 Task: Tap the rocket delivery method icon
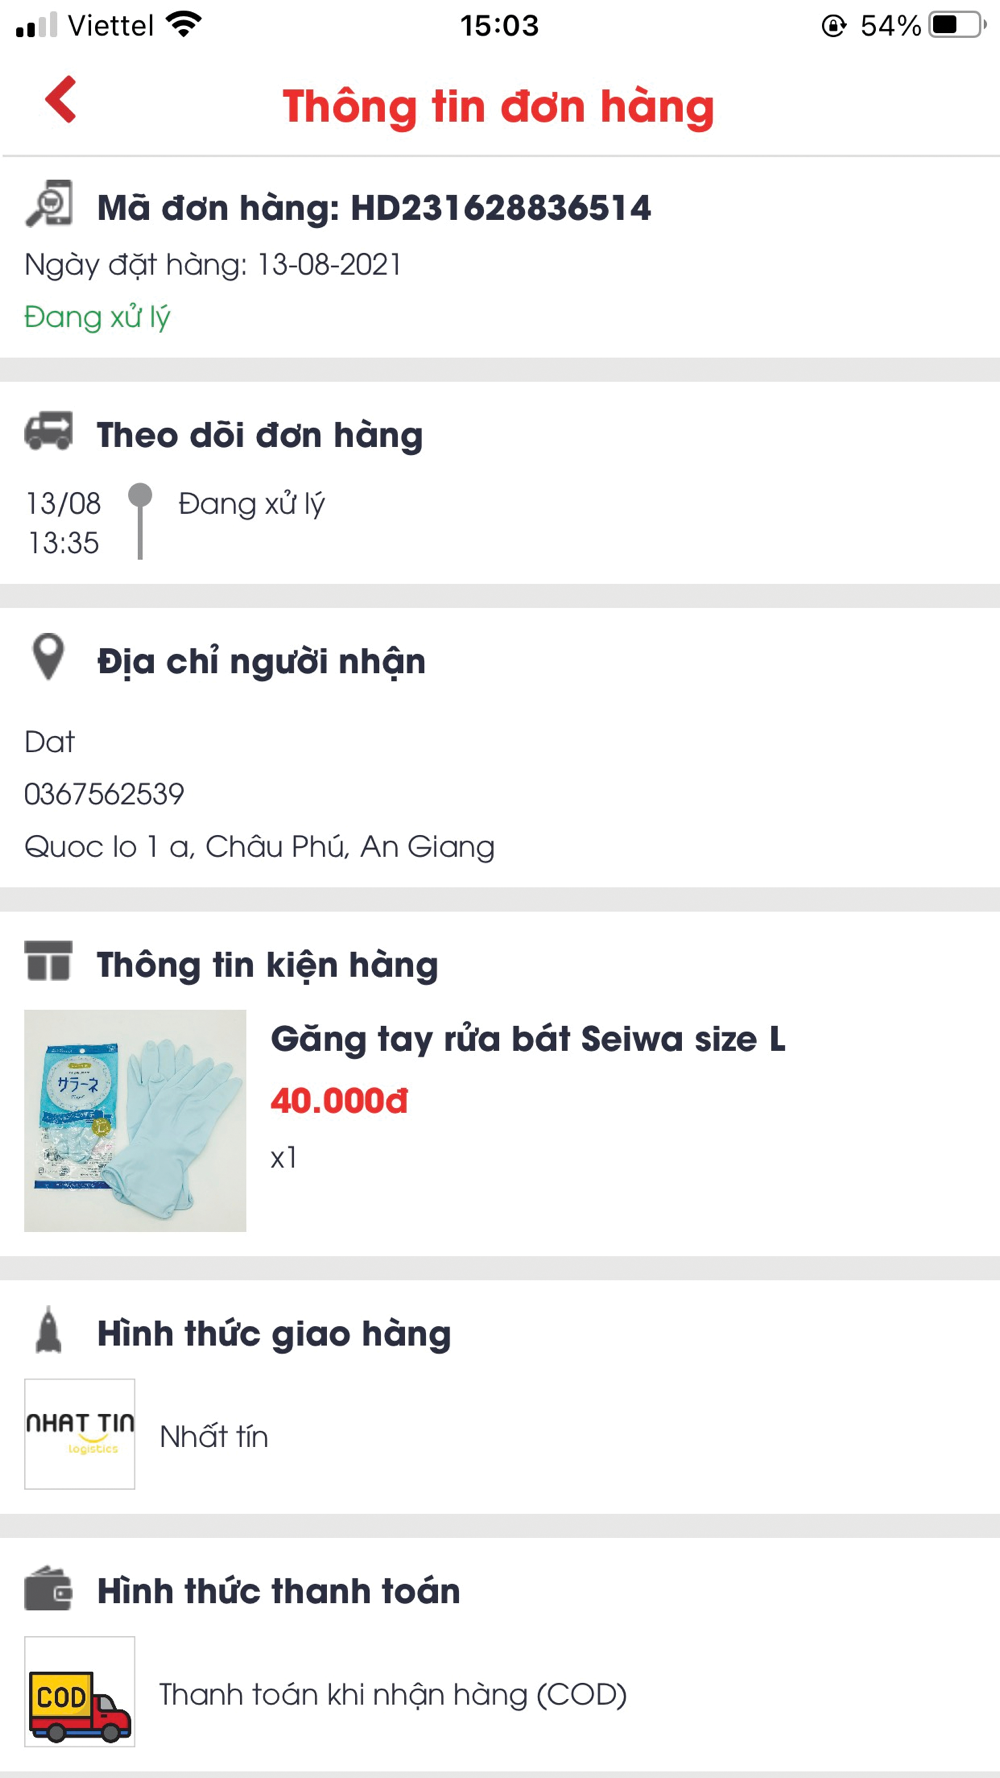[48, 1330]
